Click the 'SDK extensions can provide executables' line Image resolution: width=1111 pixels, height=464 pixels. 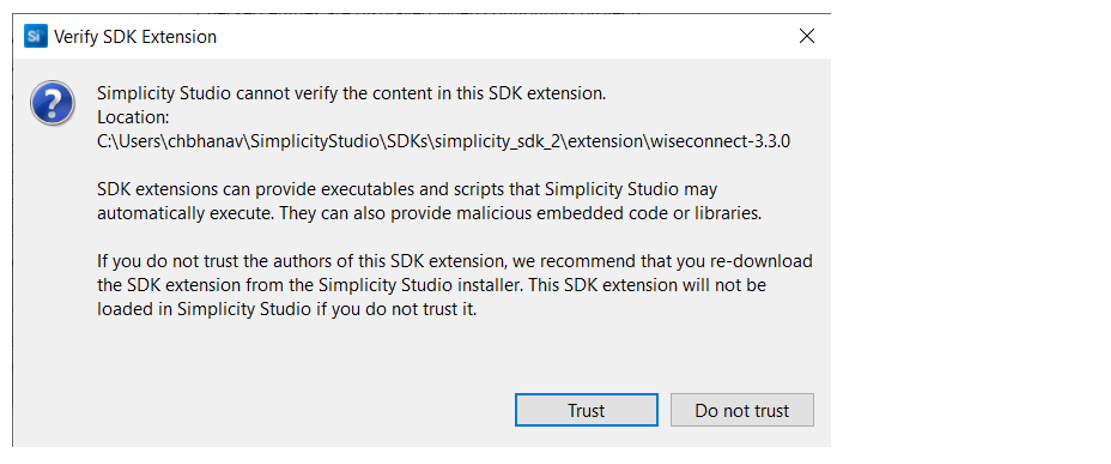(x=407, y=189)
